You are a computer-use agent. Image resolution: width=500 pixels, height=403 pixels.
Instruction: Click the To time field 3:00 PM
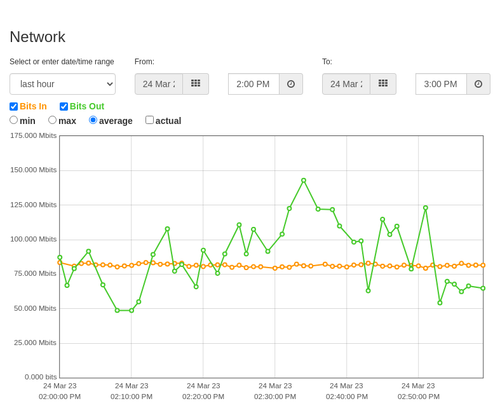pos(441,84)
